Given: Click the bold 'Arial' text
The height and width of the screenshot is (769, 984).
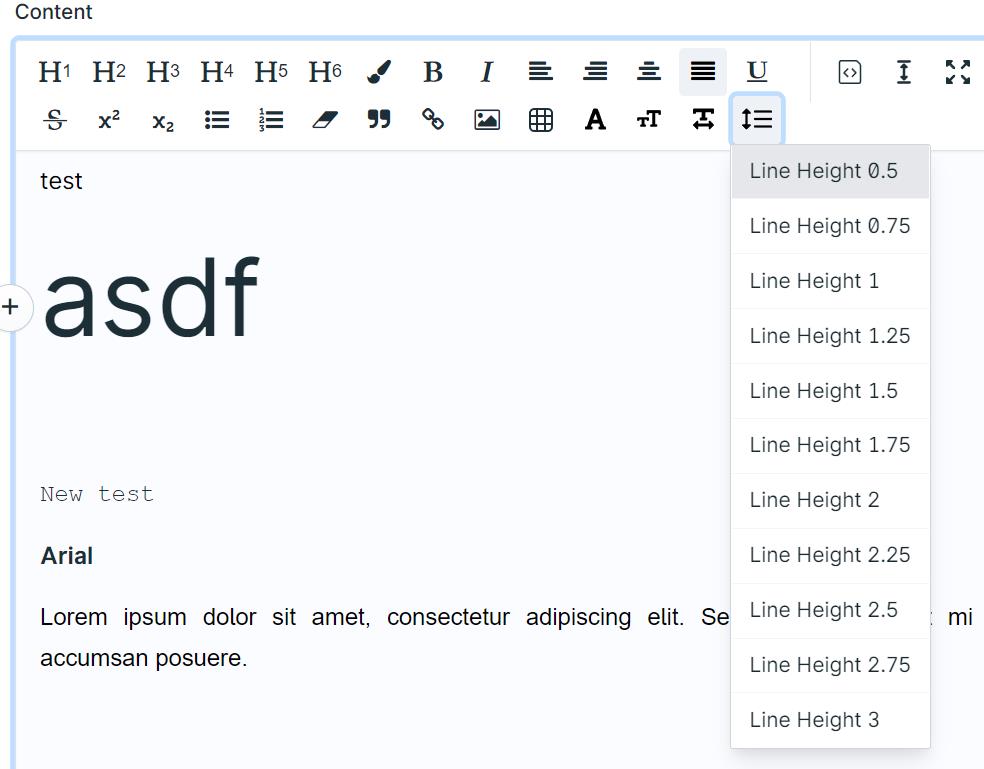Looking at the screenshot, I should [67, 556].
